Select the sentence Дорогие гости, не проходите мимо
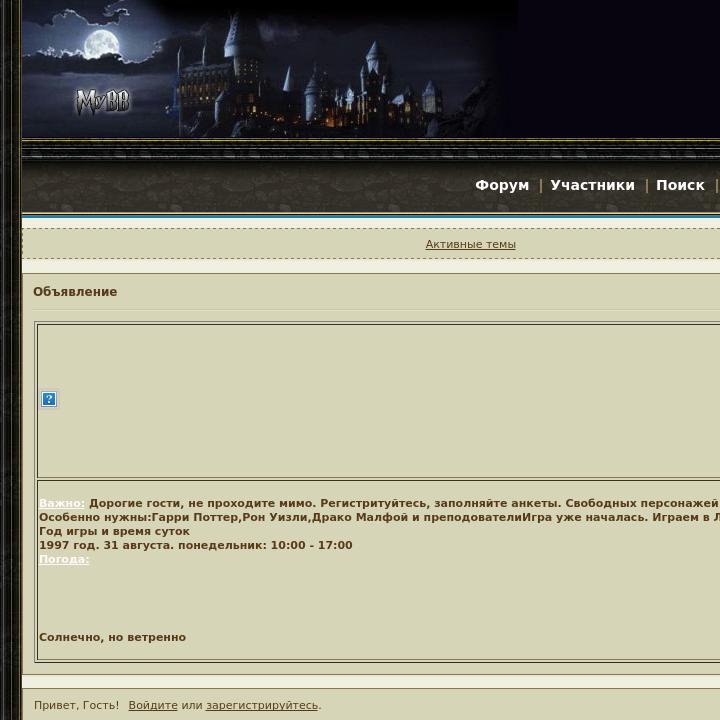Screen dimensions: 720x720 tap(203, 503)
